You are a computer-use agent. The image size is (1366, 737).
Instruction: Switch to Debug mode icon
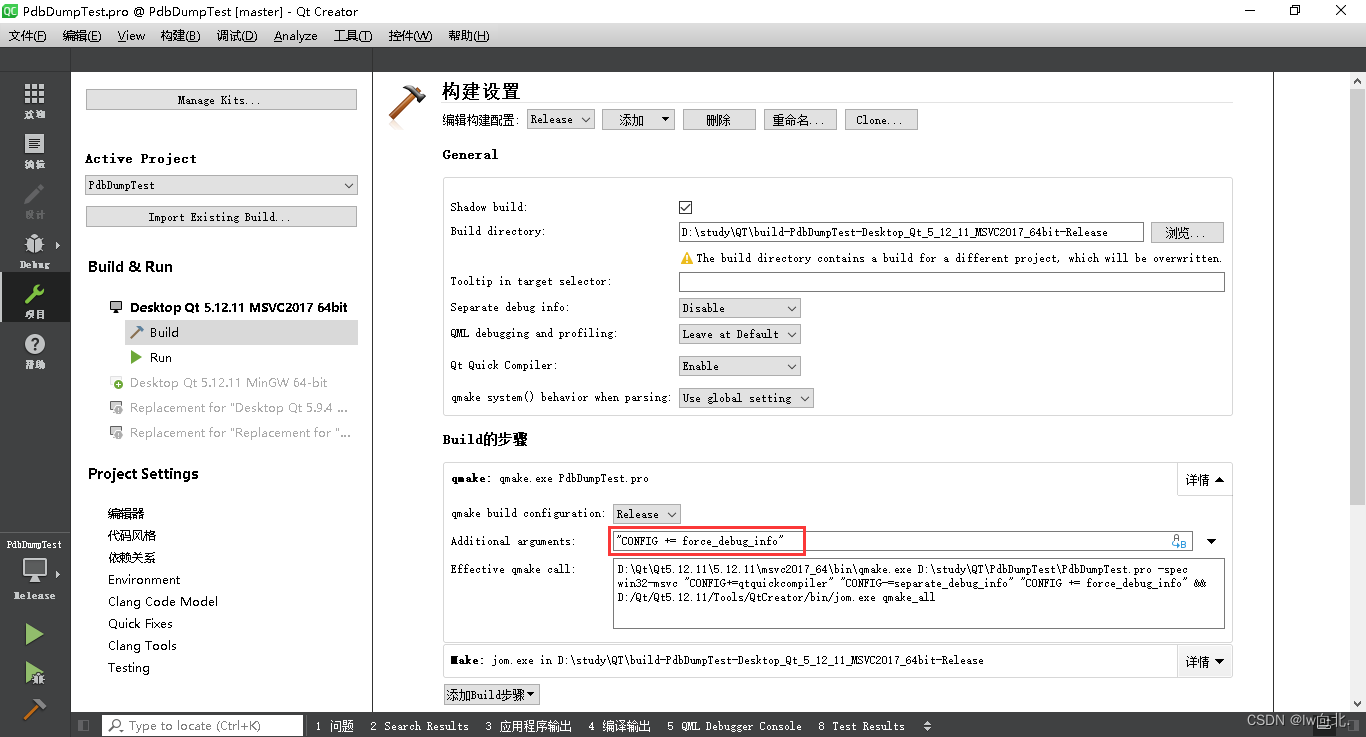point(35,250)
